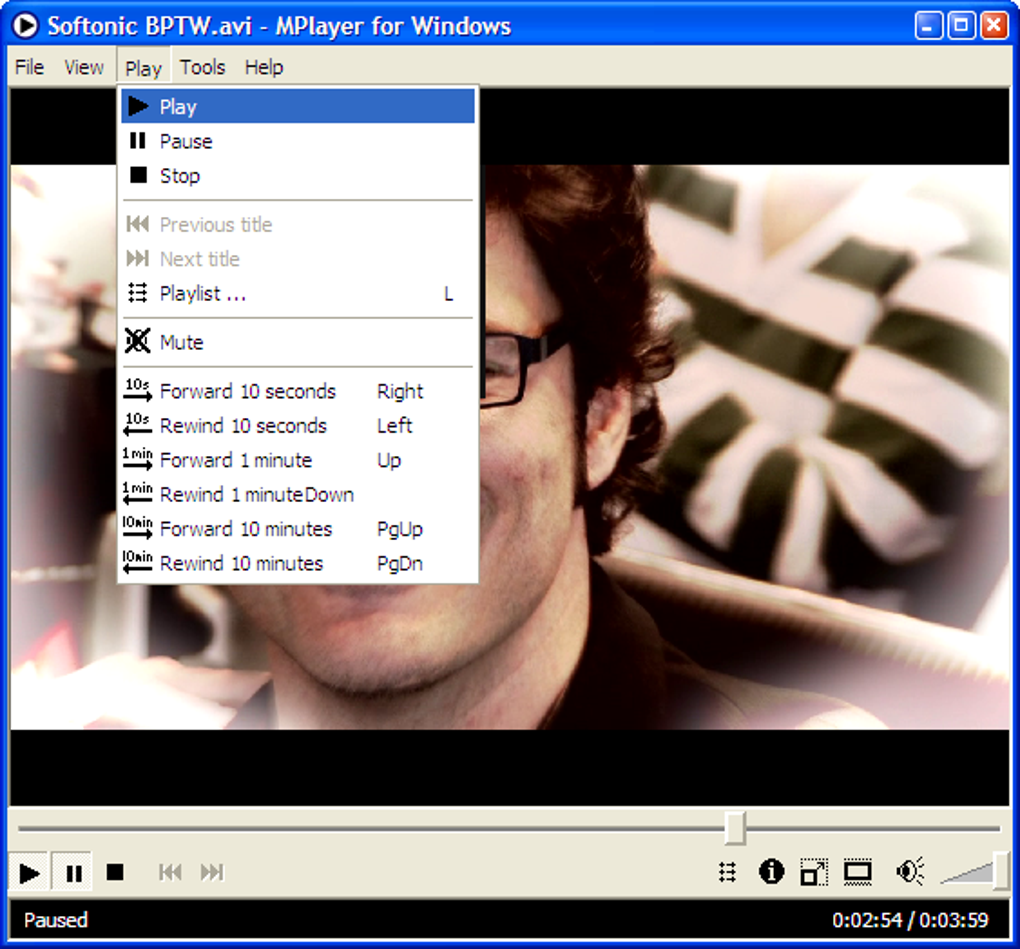Viewport: 1020px width, 949px height.
Task: Click the previous title toolbar button
Action: pyautogui.click(x=170, y=872)
